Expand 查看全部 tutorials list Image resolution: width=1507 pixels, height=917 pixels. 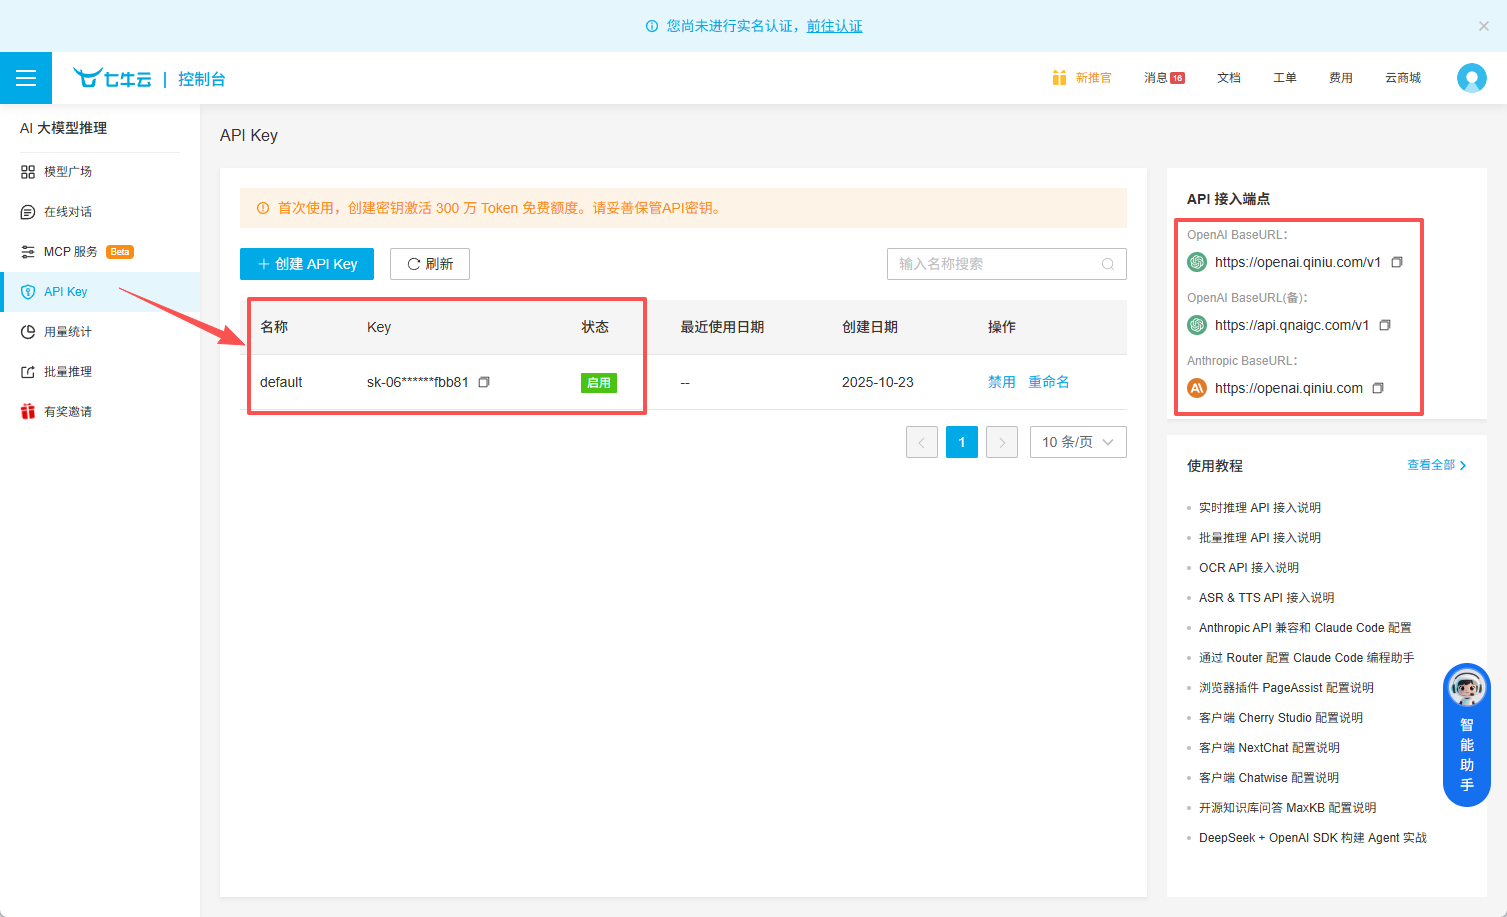pyautogui.click(x=1436, y=465)
